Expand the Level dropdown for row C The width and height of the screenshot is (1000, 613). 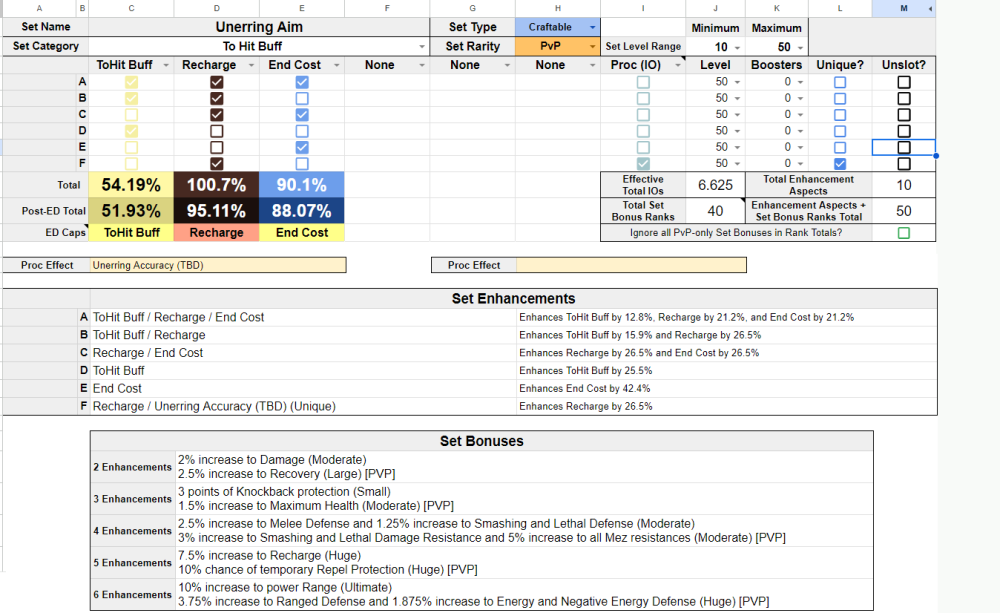coord(738,115)
